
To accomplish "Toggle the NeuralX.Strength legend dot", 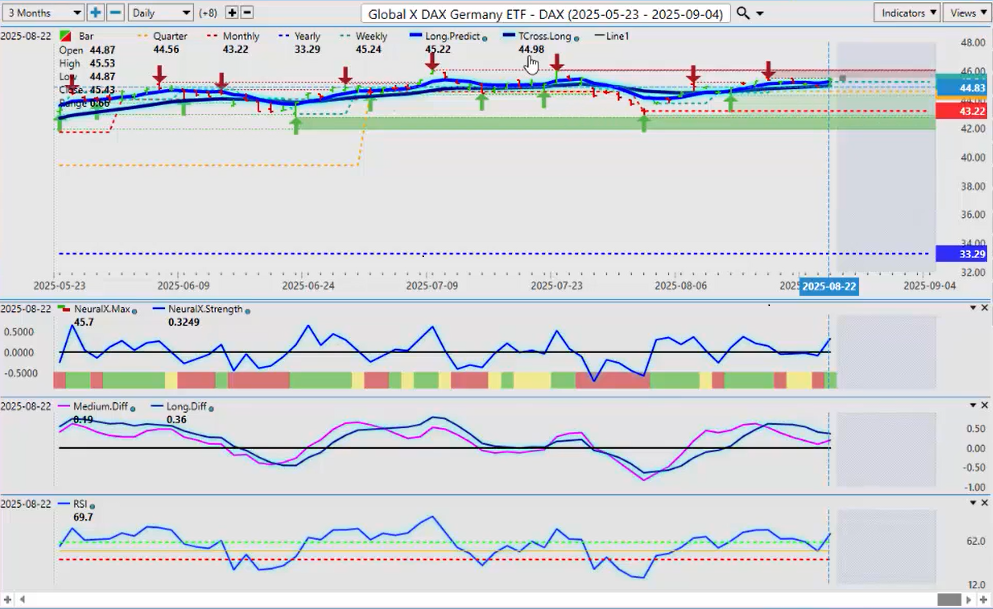I will click(247, 310).
